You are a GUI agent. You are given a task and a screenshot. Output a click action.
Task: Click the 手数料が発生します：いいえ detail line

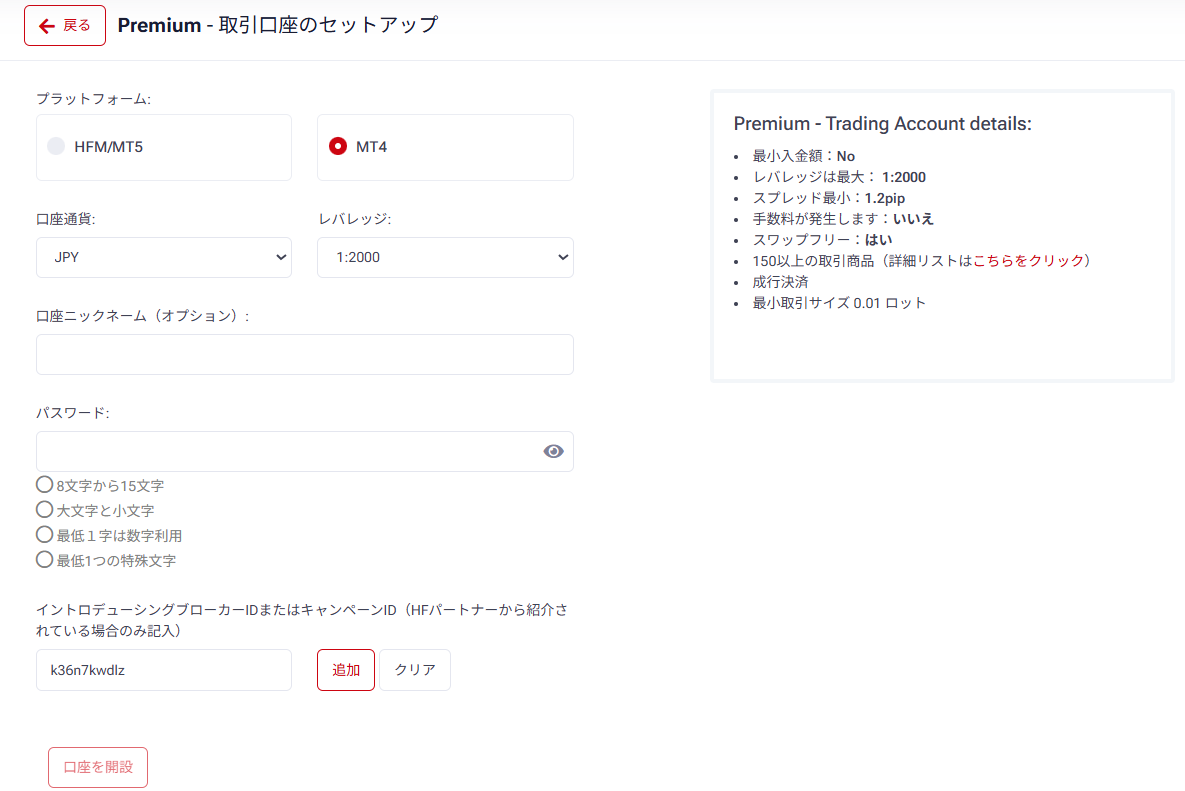843,219
